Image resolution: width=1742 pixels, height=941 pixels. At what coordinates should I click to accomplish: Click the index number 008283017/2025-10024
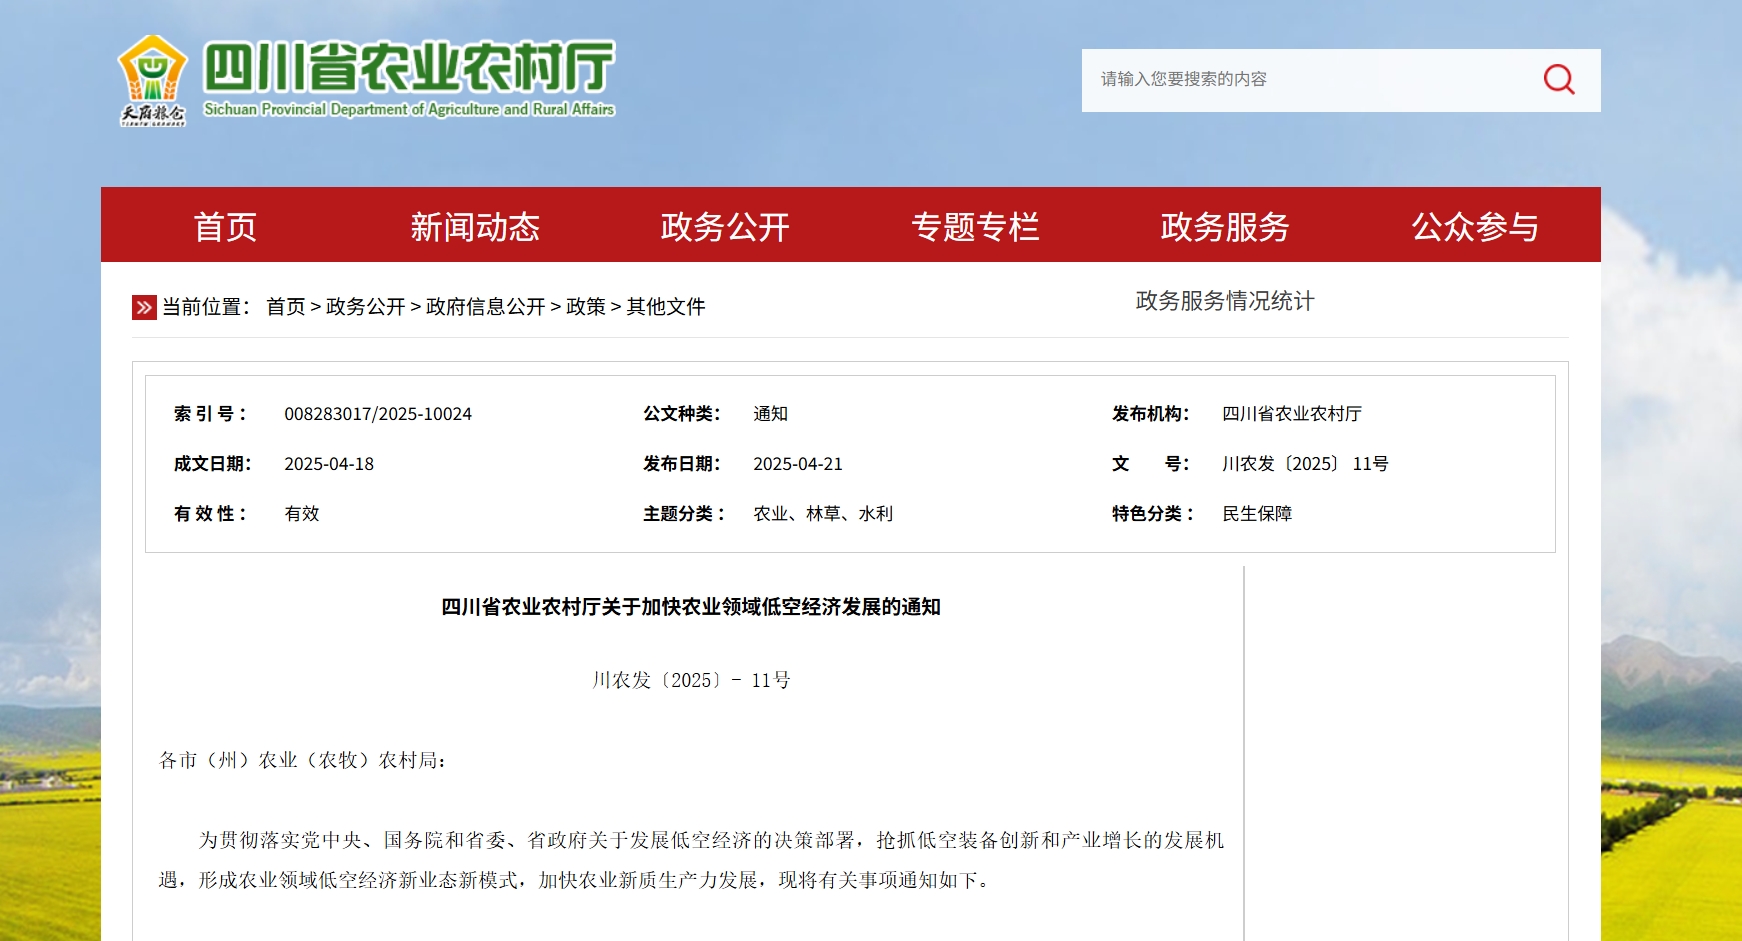coord(378,414)
